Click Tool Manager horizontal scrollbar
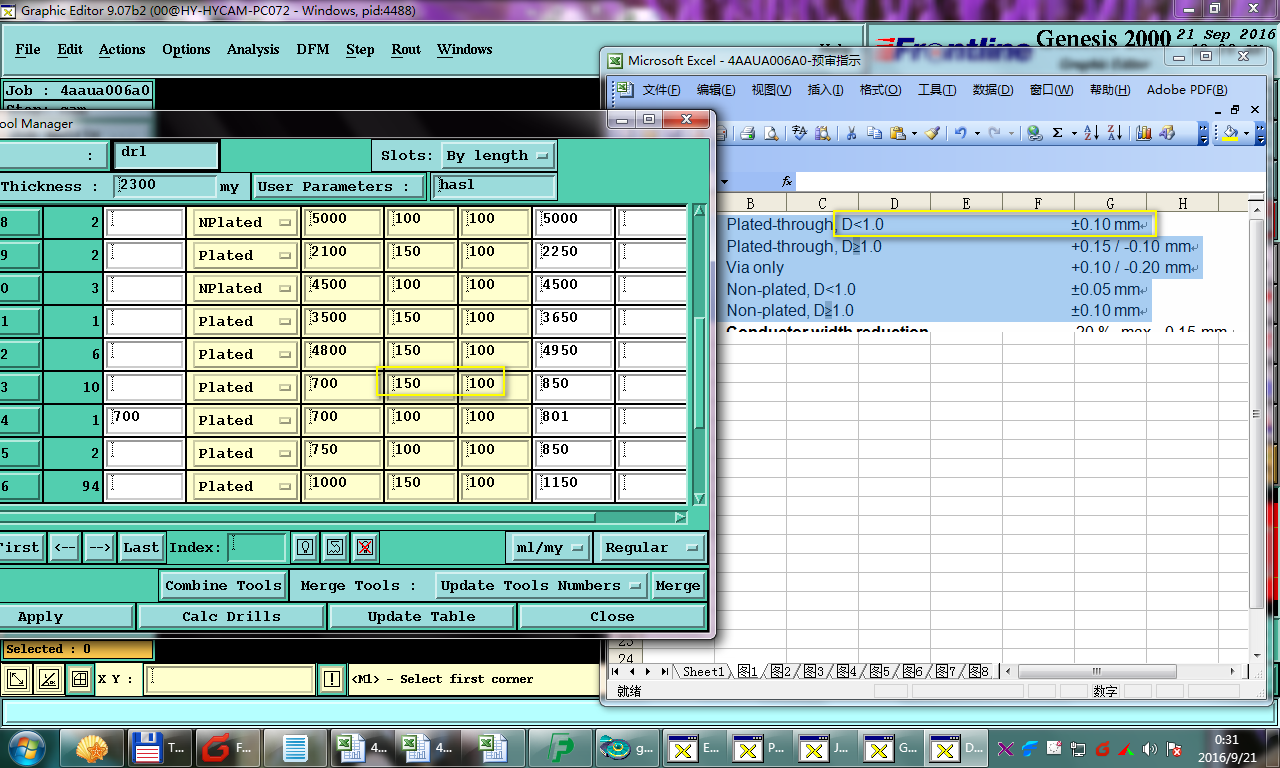The width and height of the screenshot is (1280, 768). point(300,517)
